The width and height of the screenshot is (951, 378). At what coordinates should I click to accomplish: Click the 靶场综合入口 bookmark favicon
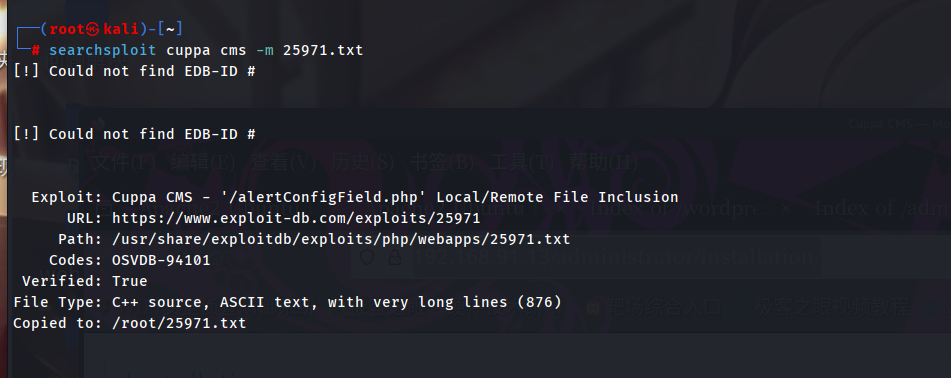pyautogui.click(x=592, y=308)
